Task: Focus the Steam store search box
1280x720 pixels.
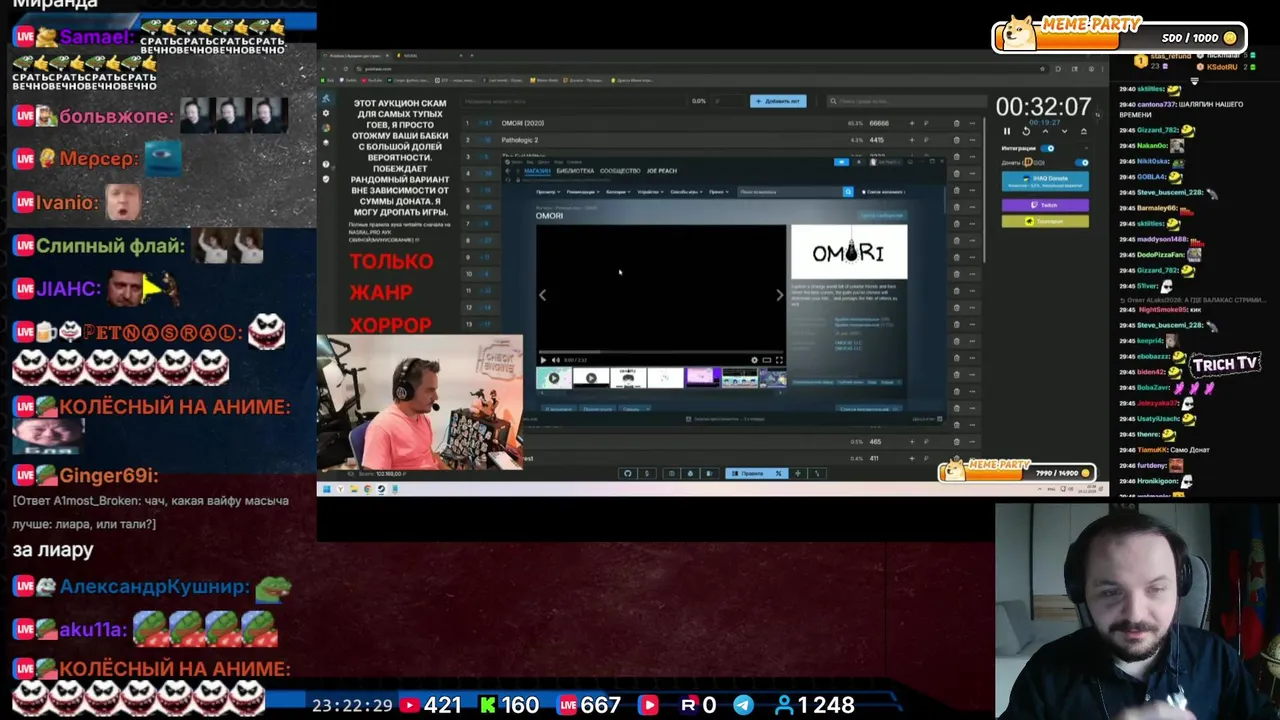Action: [790, 191]
